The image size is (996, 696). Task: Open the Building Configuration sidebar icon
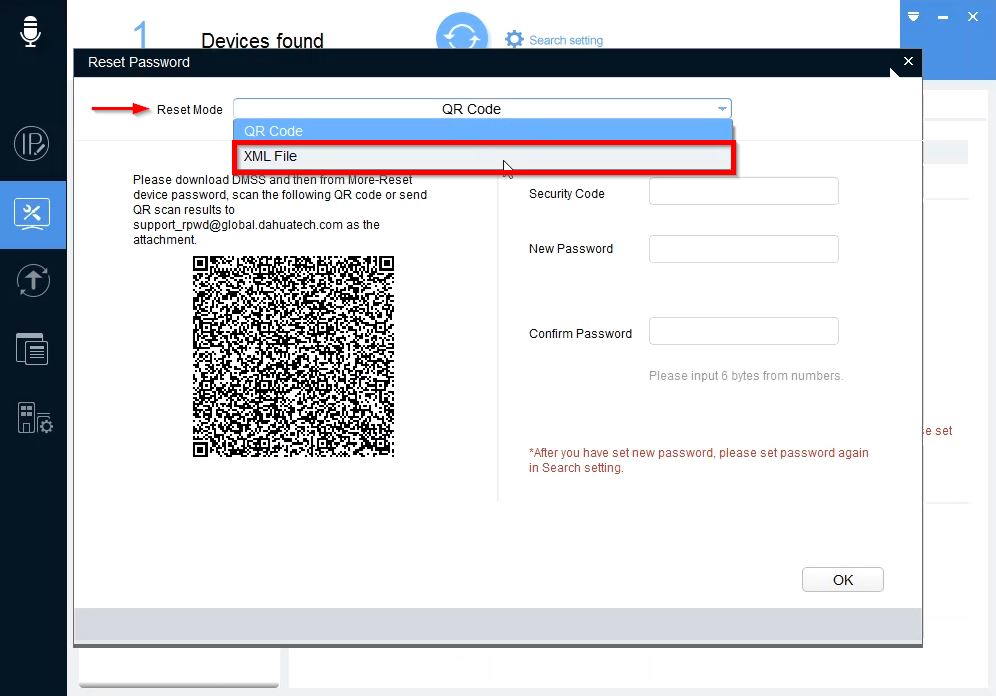click(x=34, y=418)
